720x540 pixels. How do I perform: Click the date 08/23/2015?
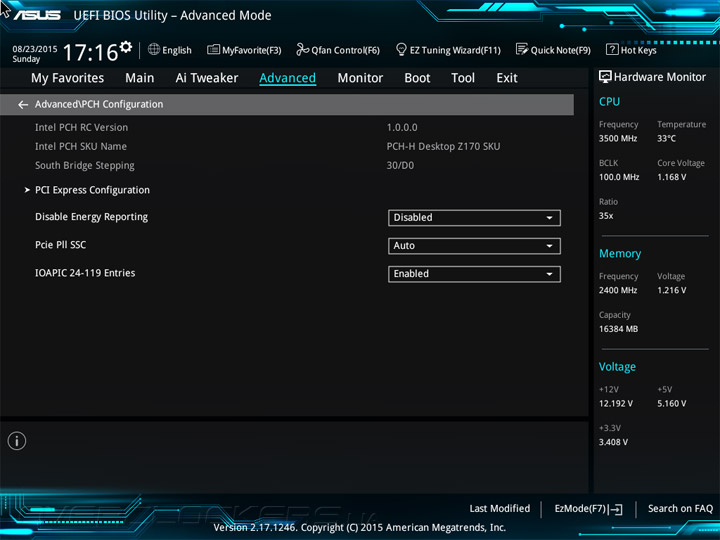pos(35,49)
